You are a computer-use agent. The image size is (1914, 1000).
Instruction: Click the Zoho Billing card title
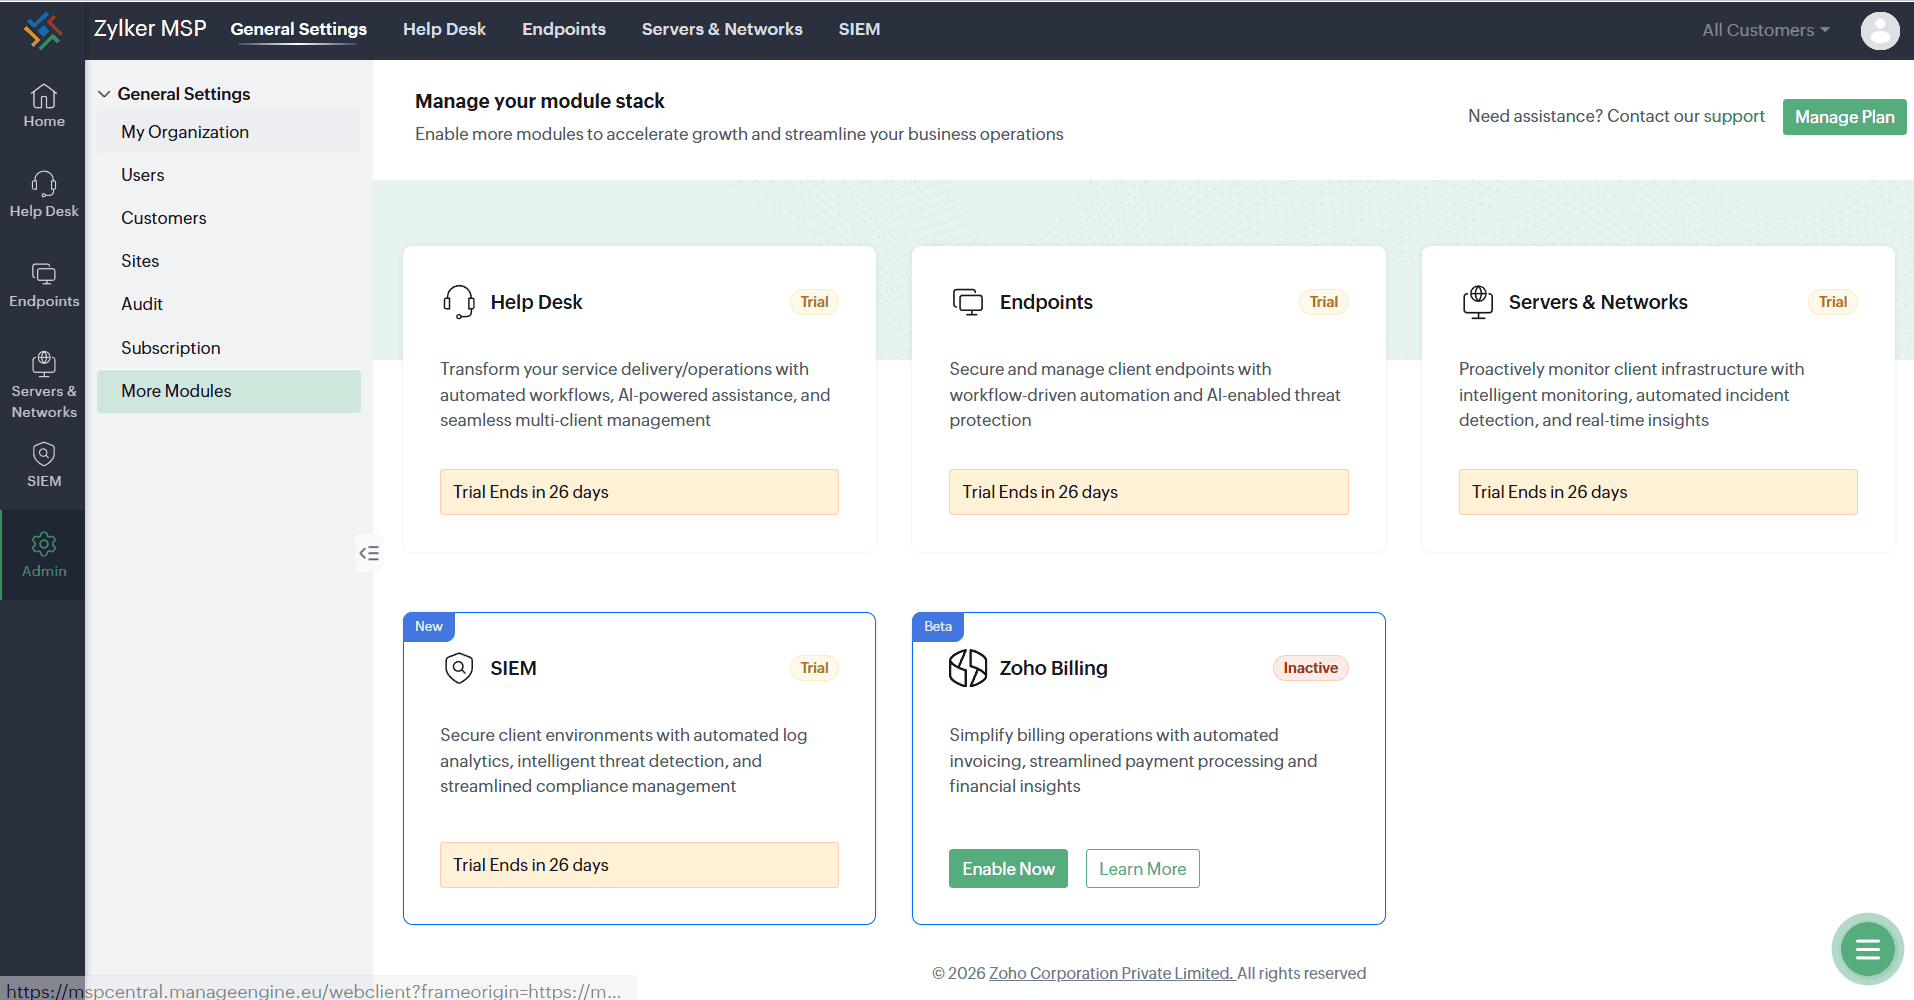(x=1054, y=668)
